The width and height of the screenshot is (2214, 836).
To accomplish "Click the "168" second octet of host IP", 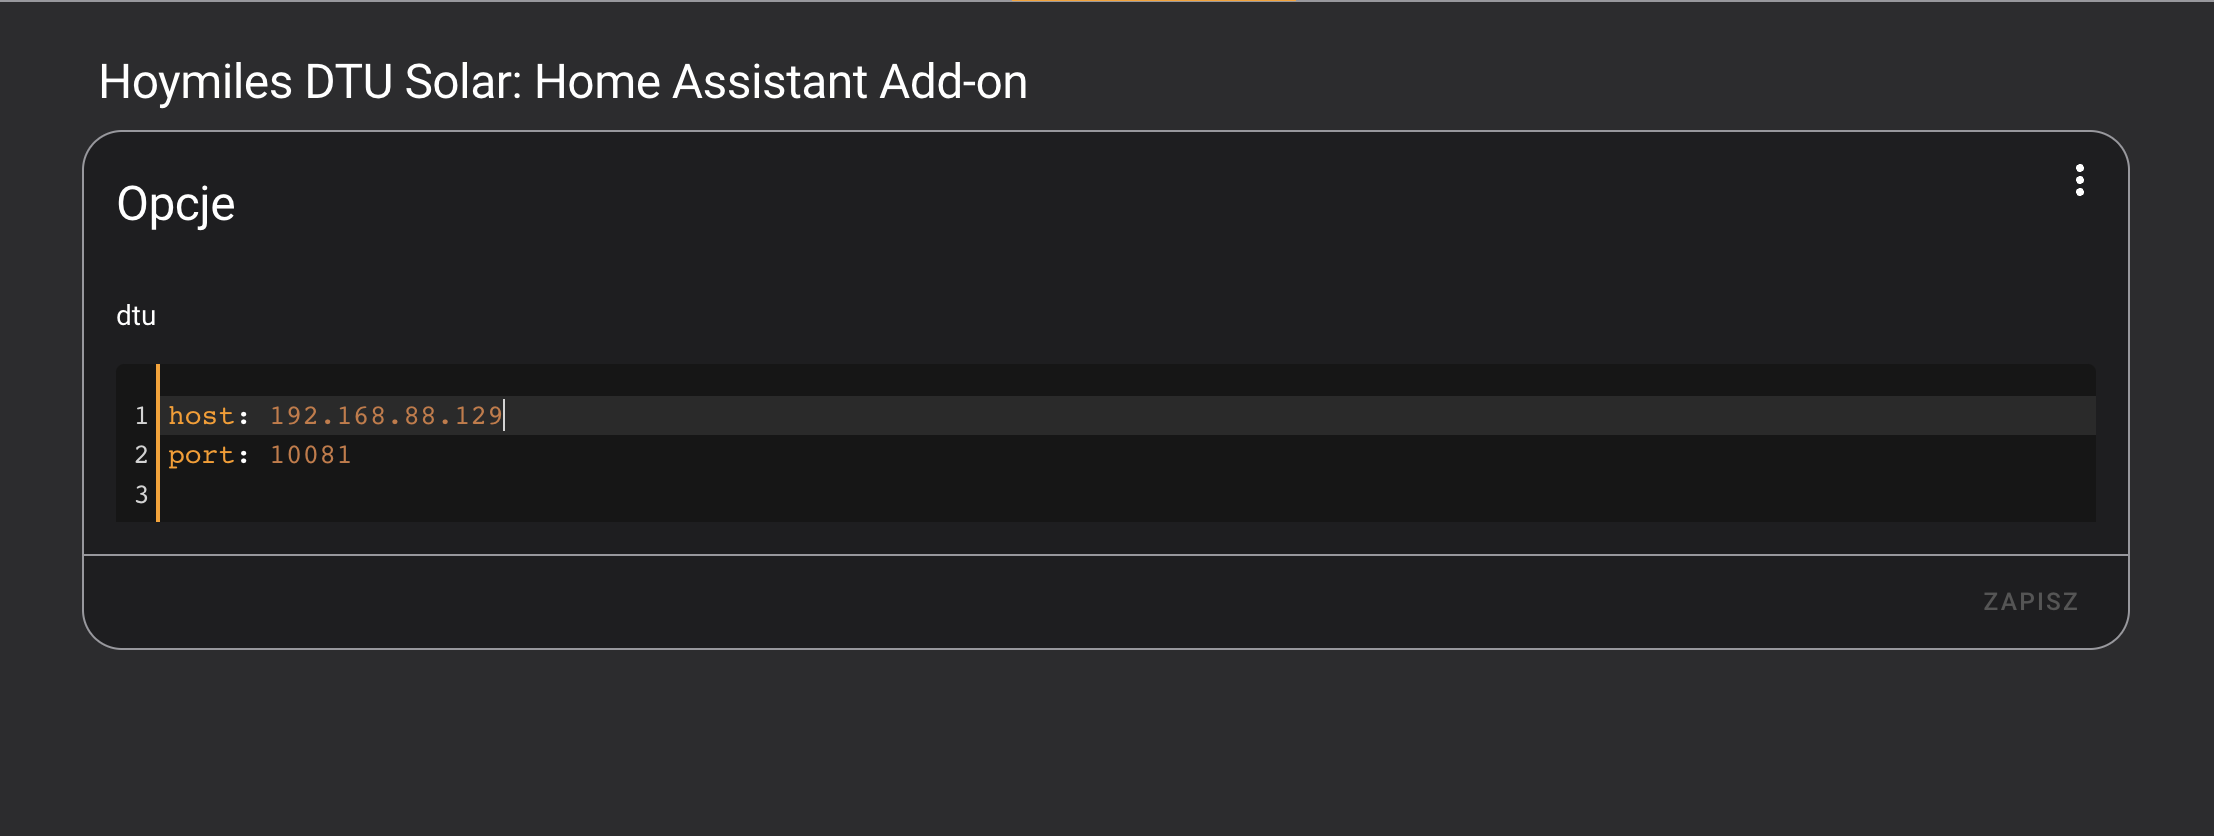I will 361,416.
